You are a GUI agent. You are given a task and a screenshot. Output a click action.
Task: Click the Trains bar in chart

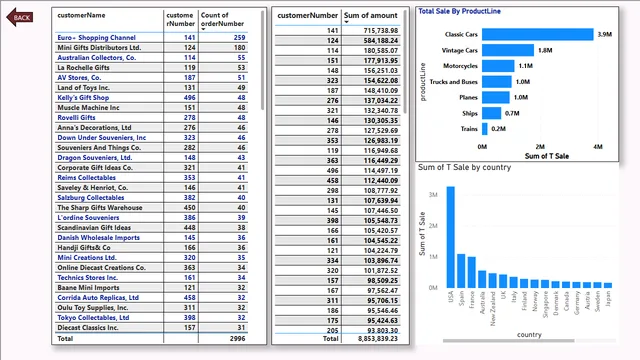[x=484, y=129]
